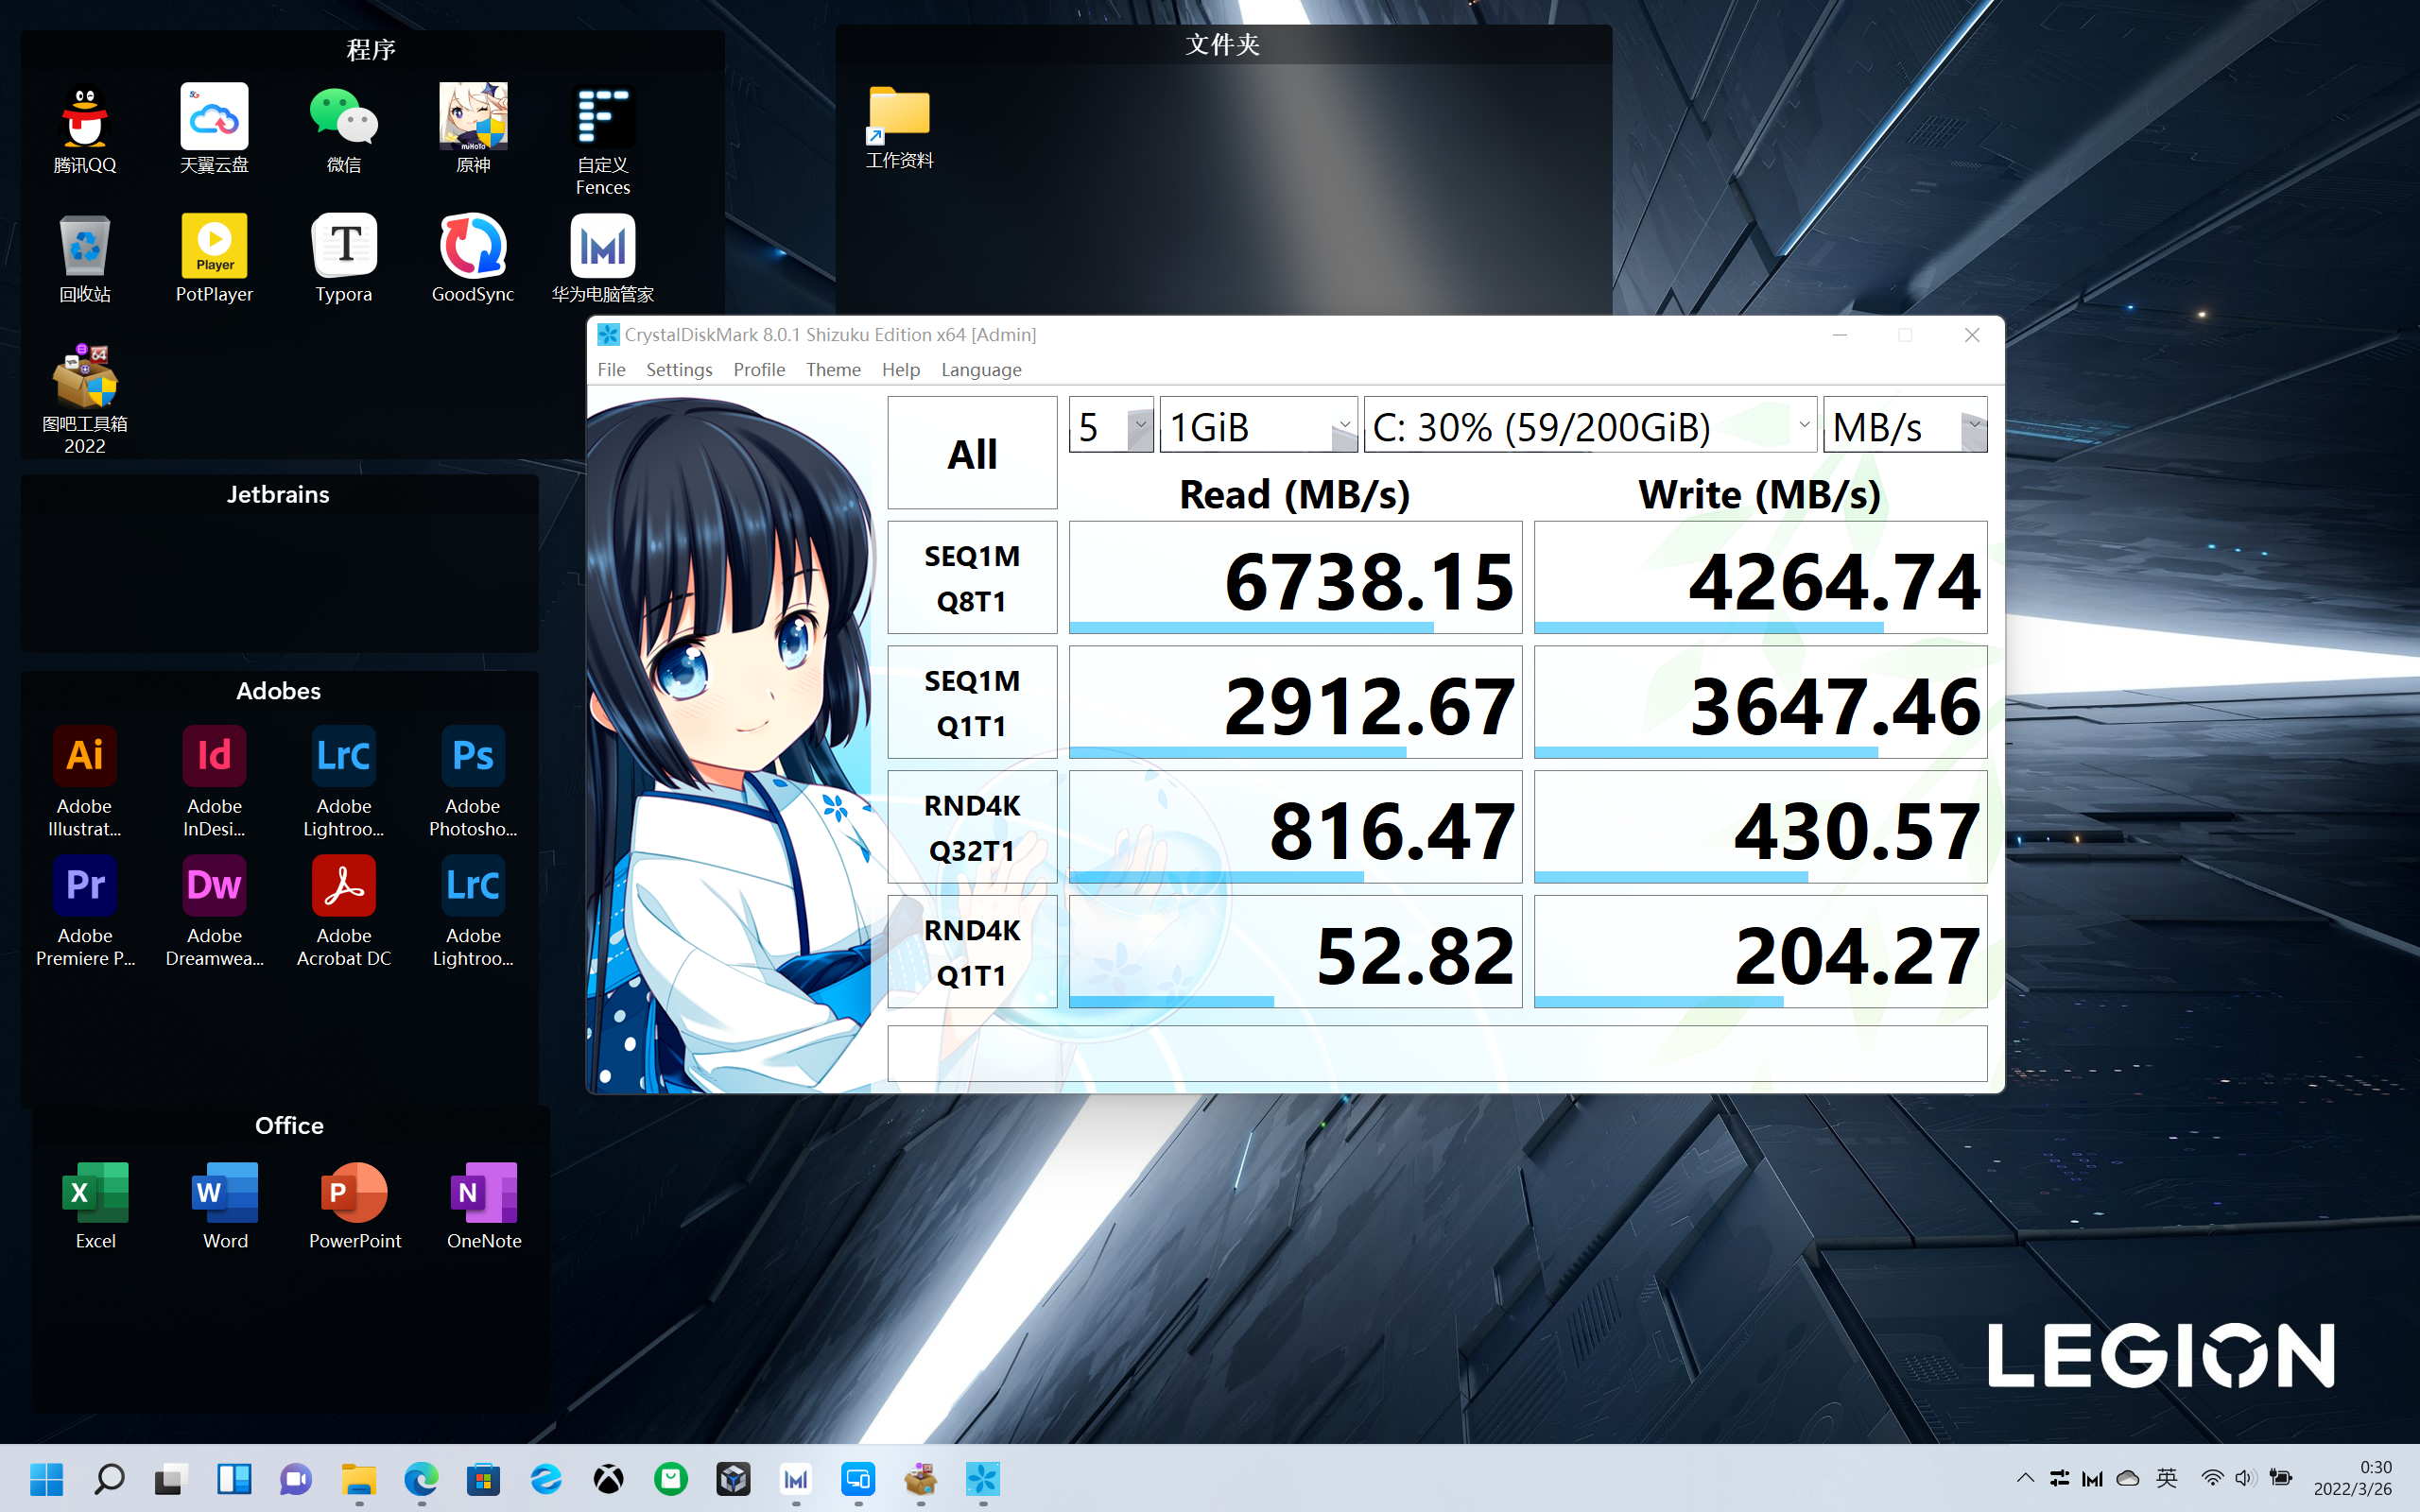This screenshot has height=1512, width=2420.
Task: Open Adobe Premiere Pro icon
Action: click(85, 912)
